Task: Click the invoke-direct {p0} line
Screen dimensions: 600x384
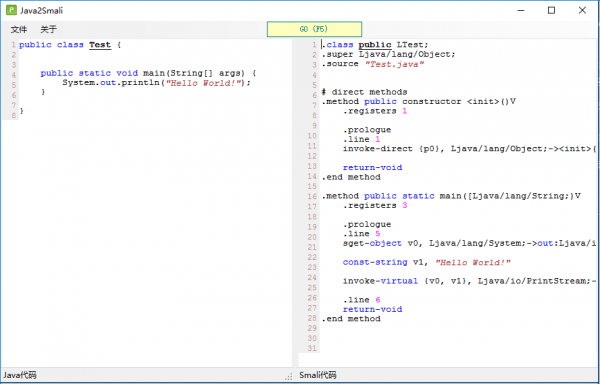Action: (470, 149)
